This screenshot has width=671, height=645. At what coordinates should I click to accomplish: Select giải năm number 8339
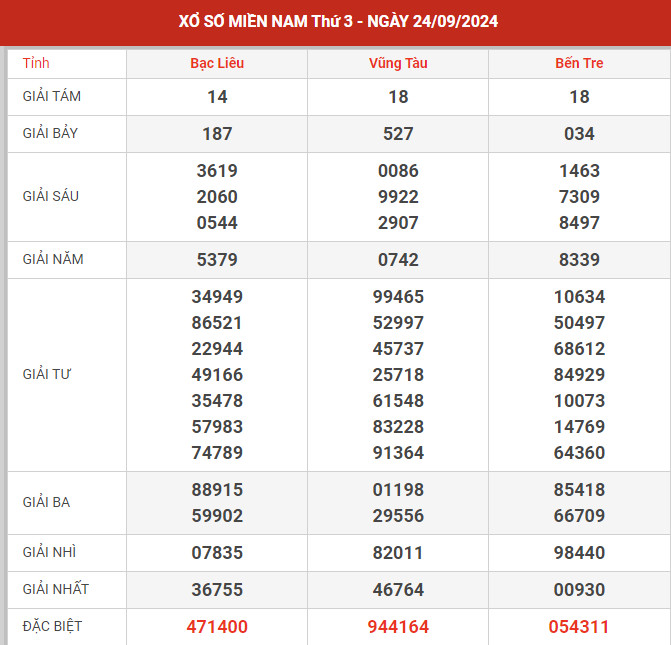point(579,259)
